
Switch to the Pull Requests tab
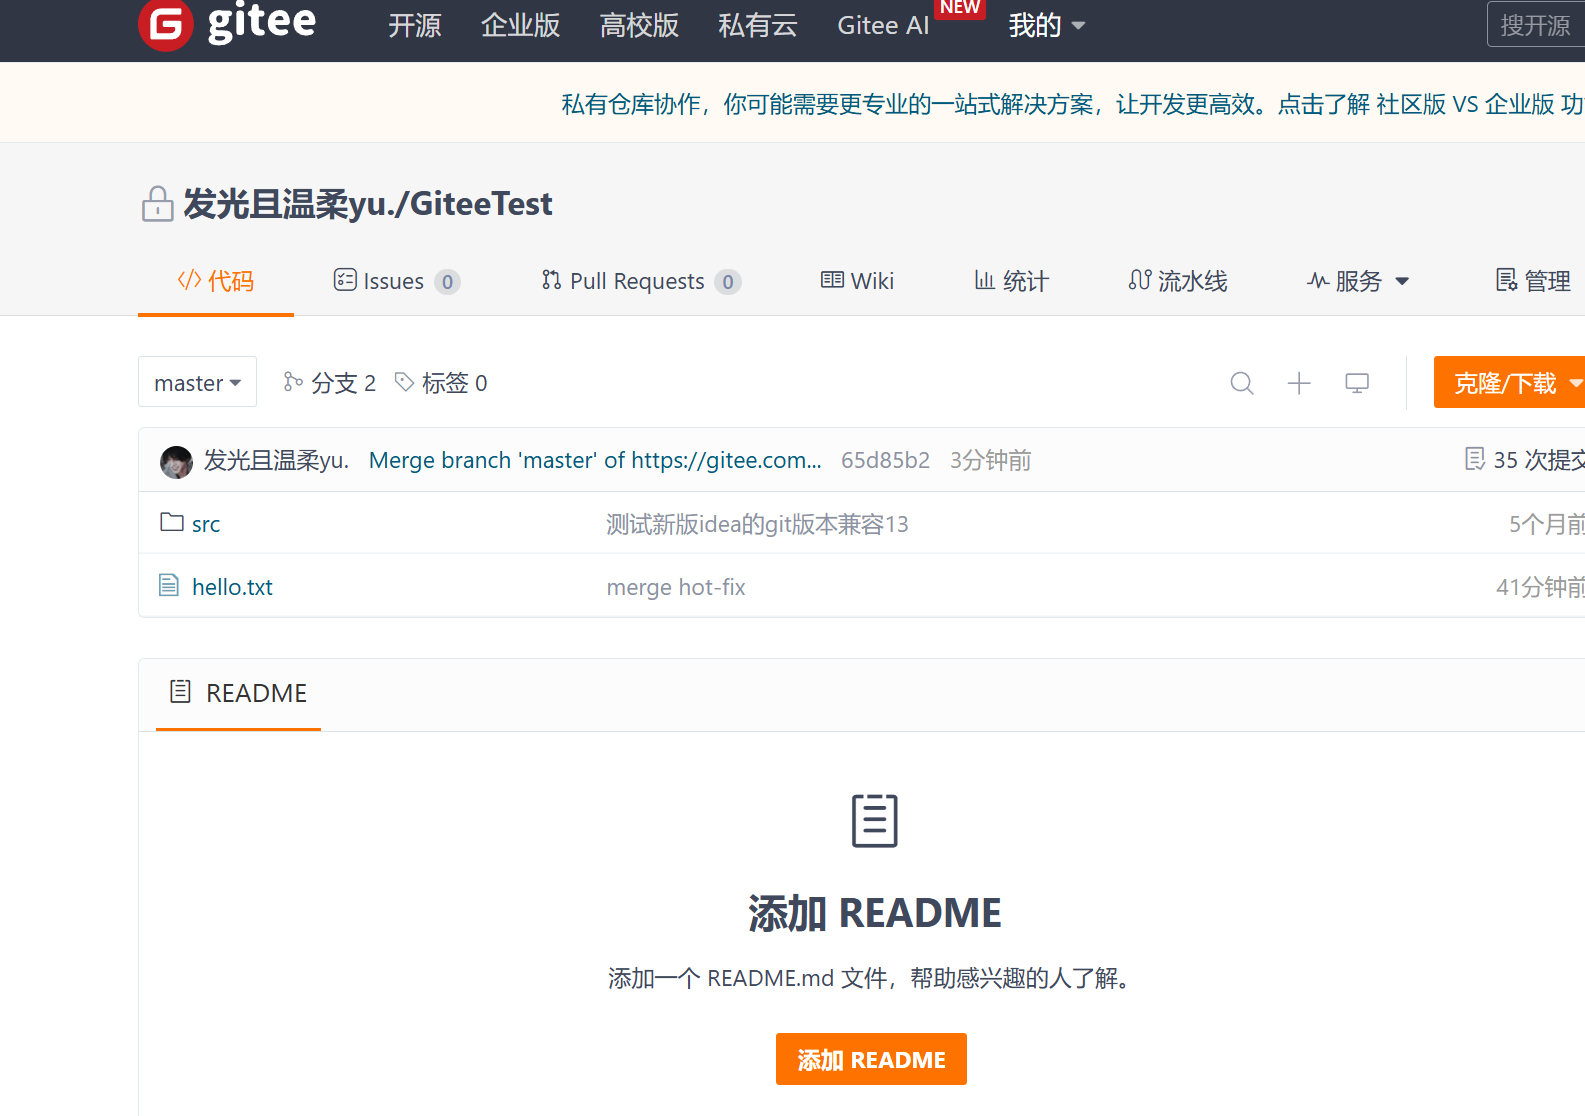tap(641, 281)
